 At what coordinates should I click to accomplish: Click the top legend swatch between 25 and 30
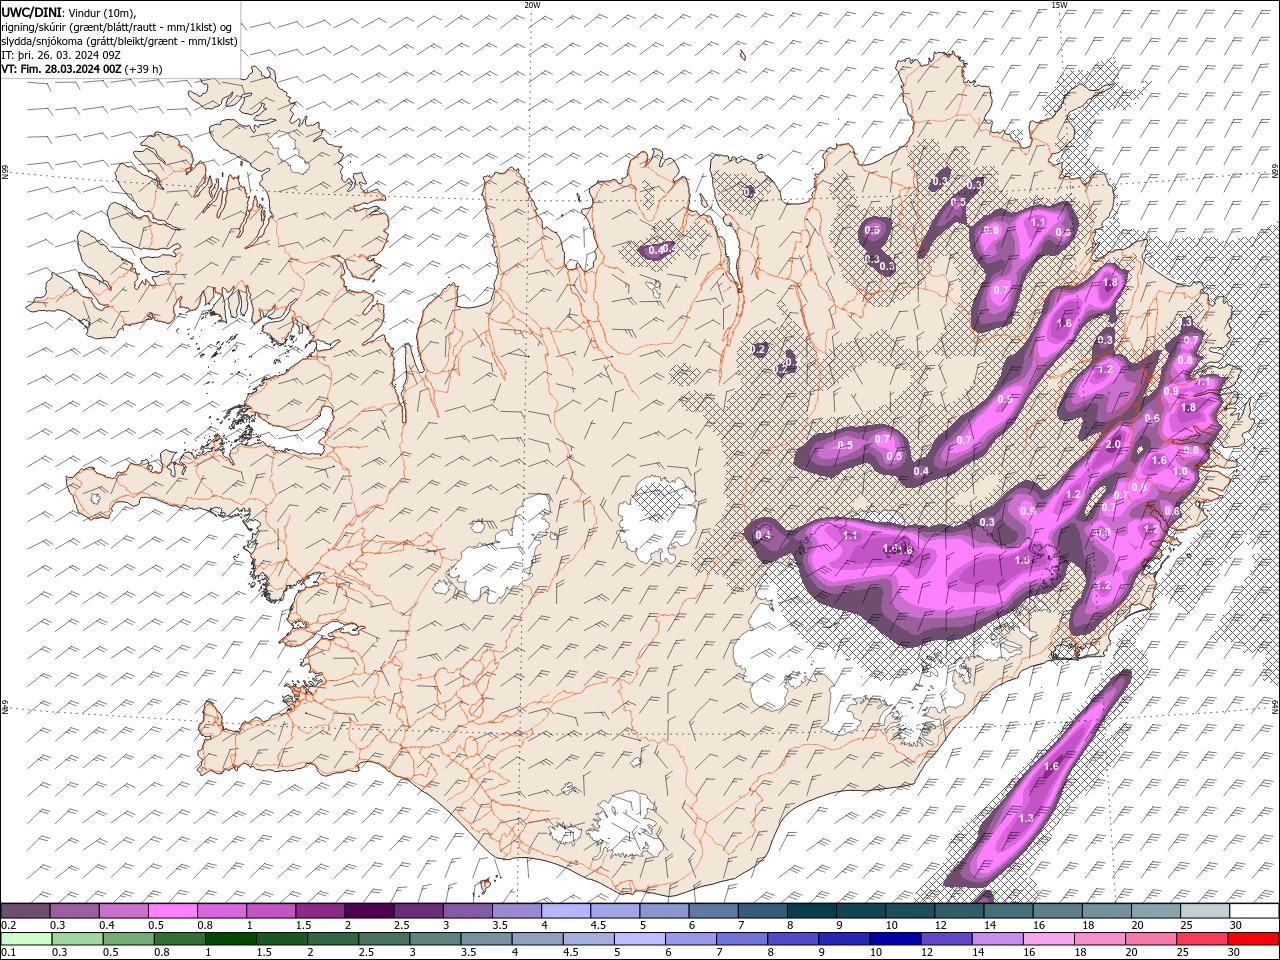pos(1205,911)
